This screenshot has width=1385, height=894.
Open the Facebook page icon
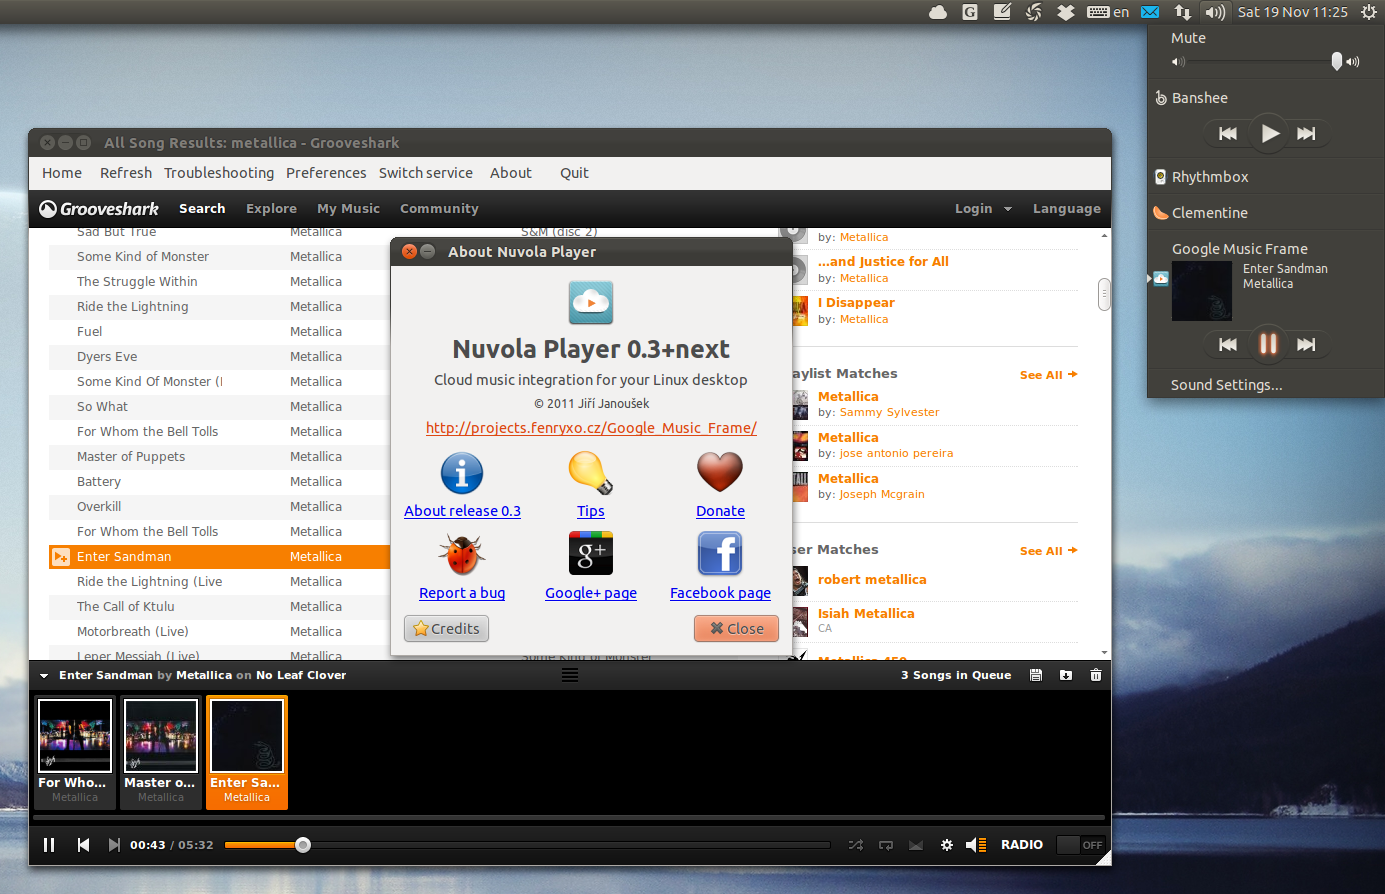tap(720, 554)
